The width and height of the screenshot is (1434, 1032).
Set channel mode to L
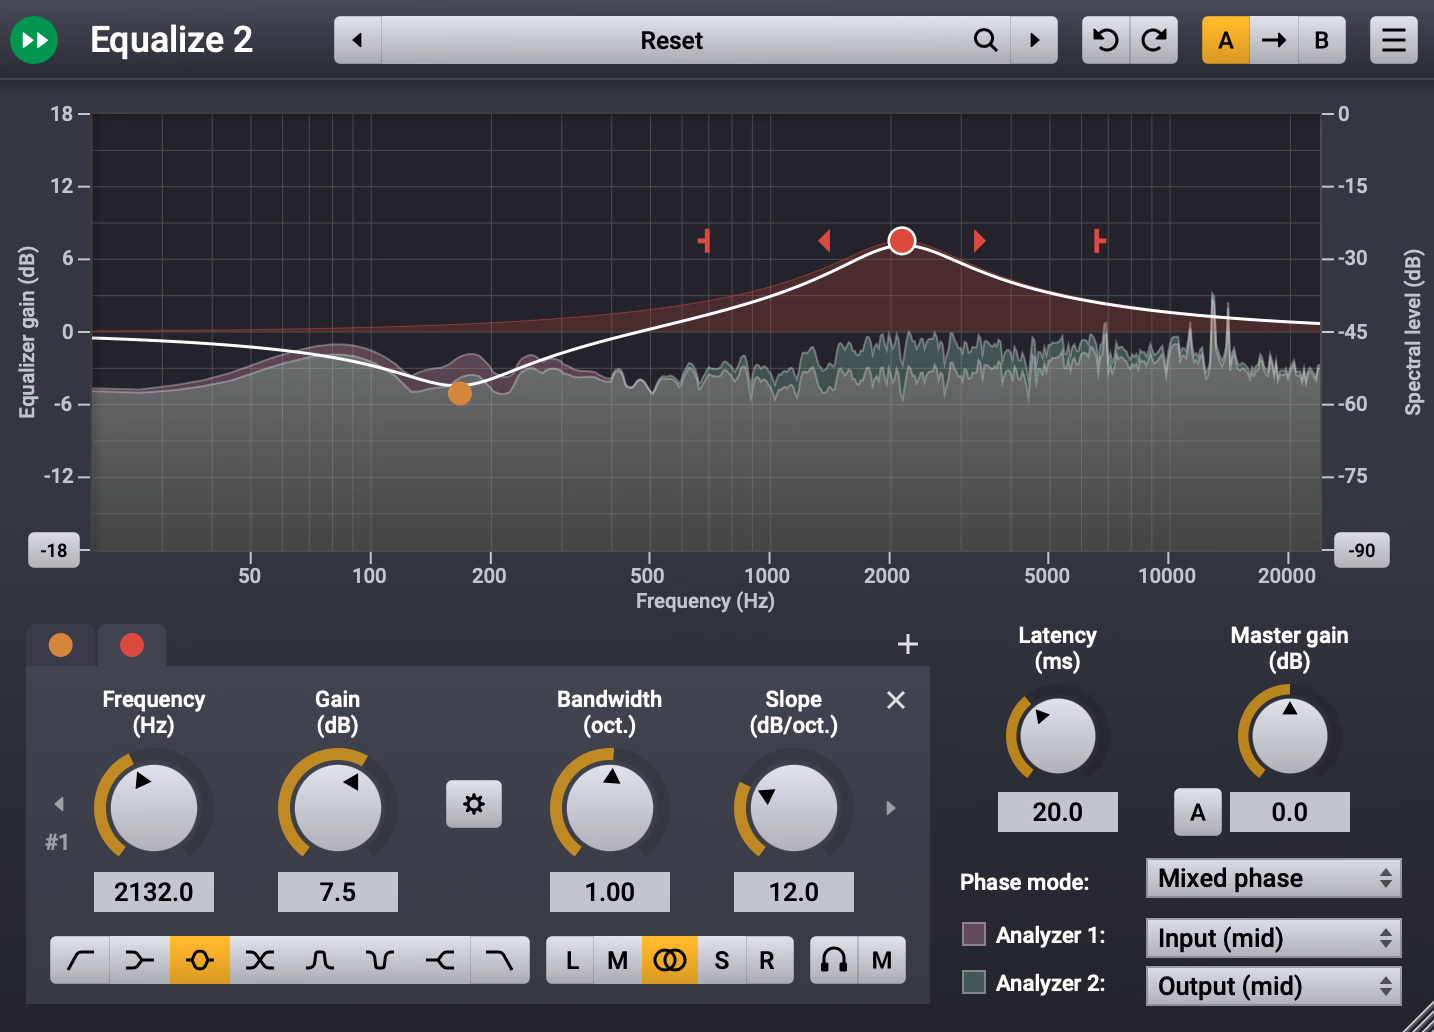point(571,960)
